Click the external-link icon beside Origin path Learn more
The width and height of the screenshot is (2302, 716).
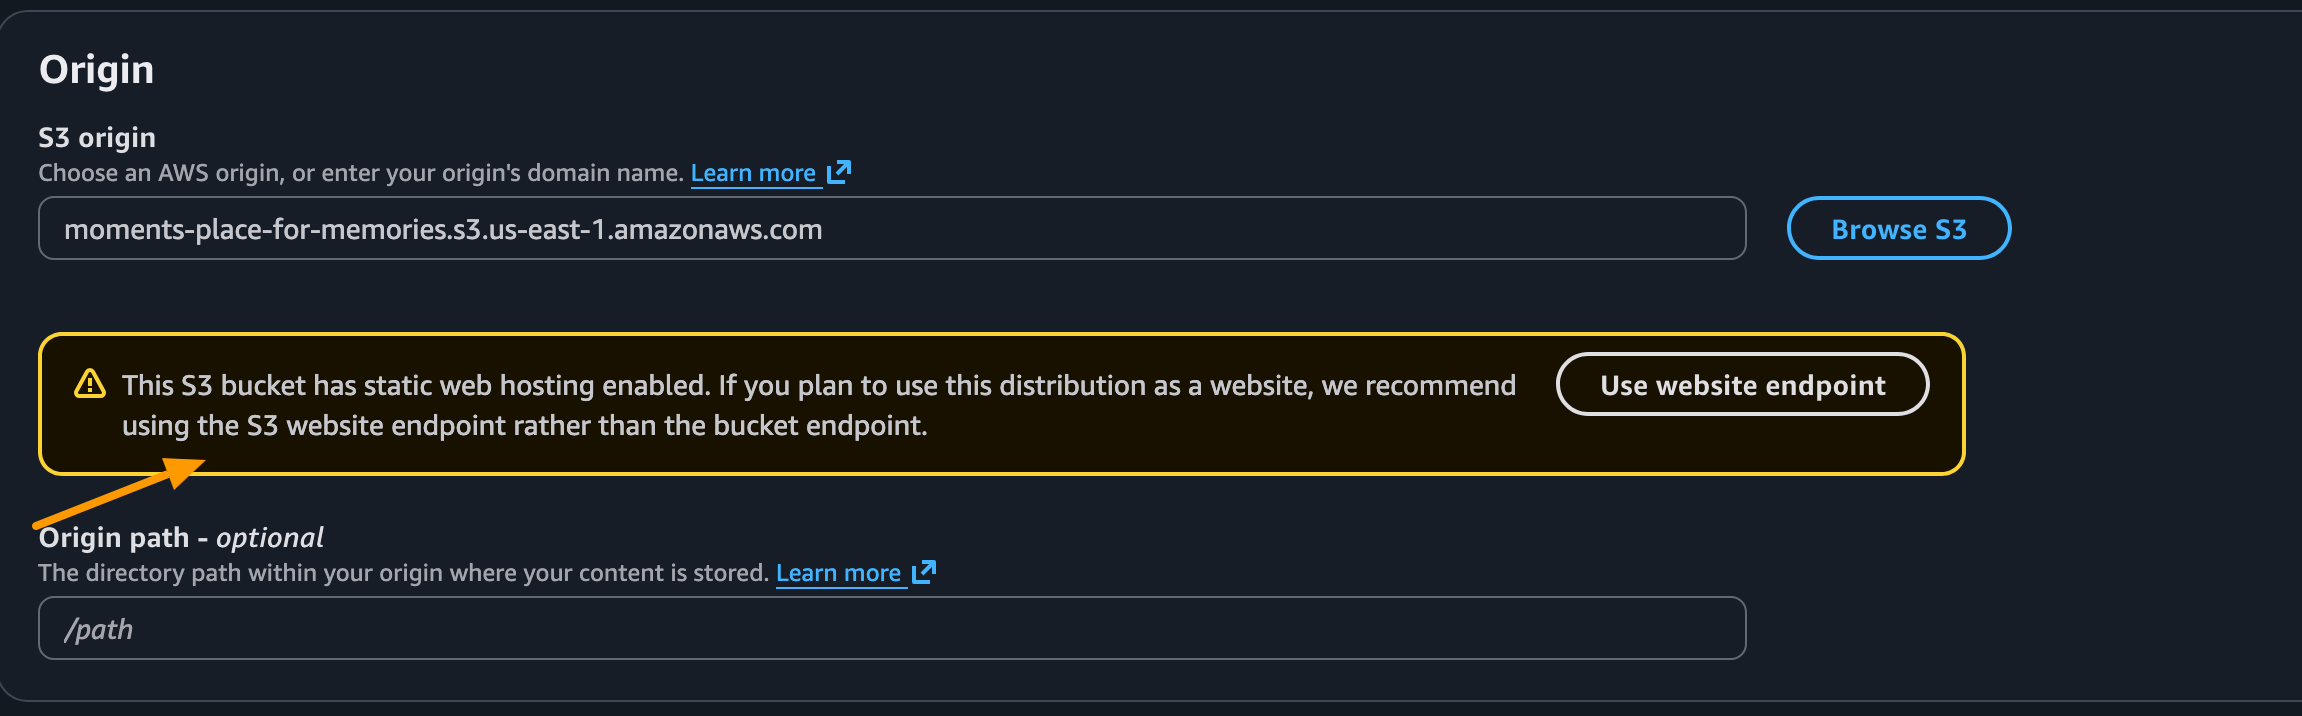pyautogui.click(x=924, y=572)
